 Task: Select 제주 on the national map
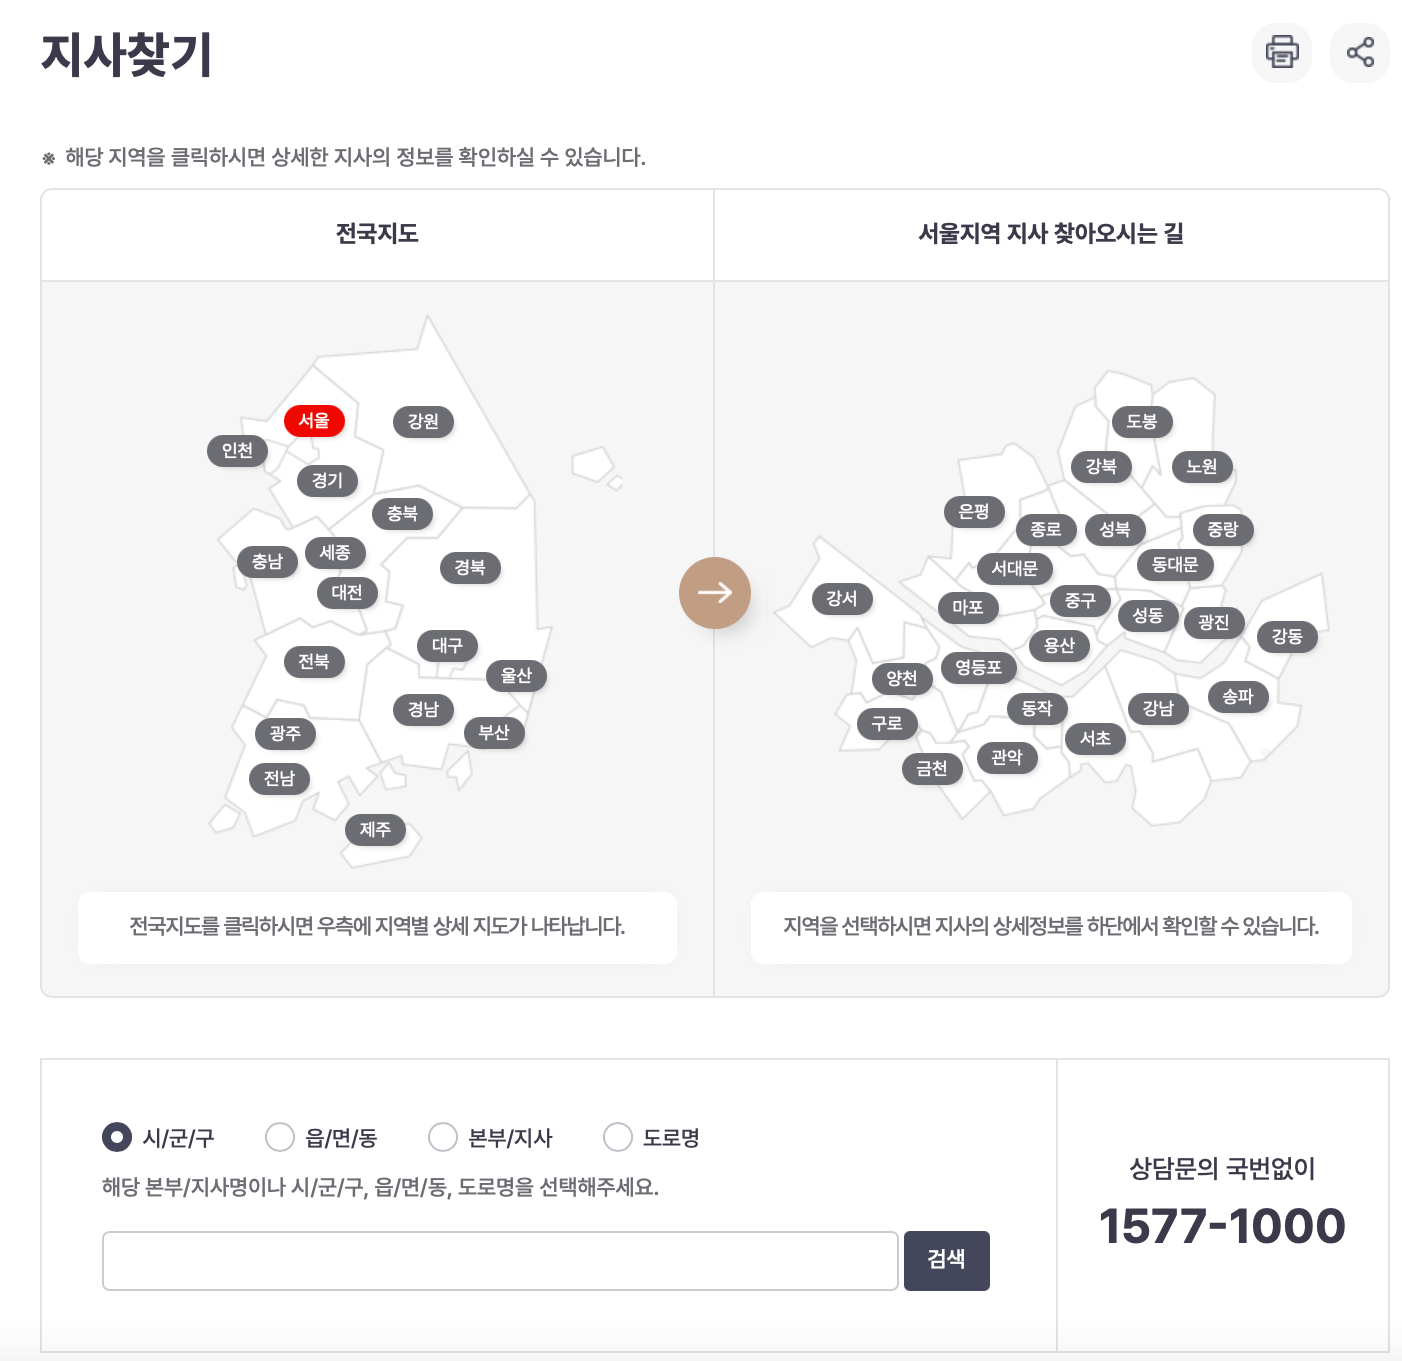point(375,830)
